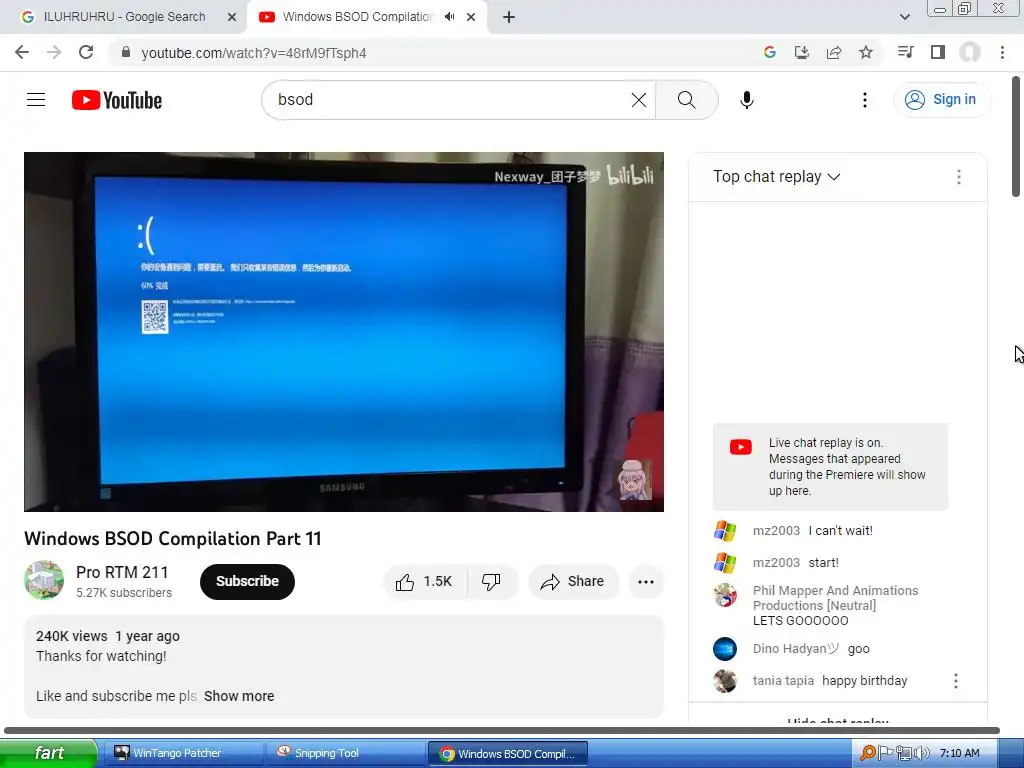Click horizontal scrollbar at page bottom
Viewport: 1024px width, 768px height.
(x=502, y=730)
